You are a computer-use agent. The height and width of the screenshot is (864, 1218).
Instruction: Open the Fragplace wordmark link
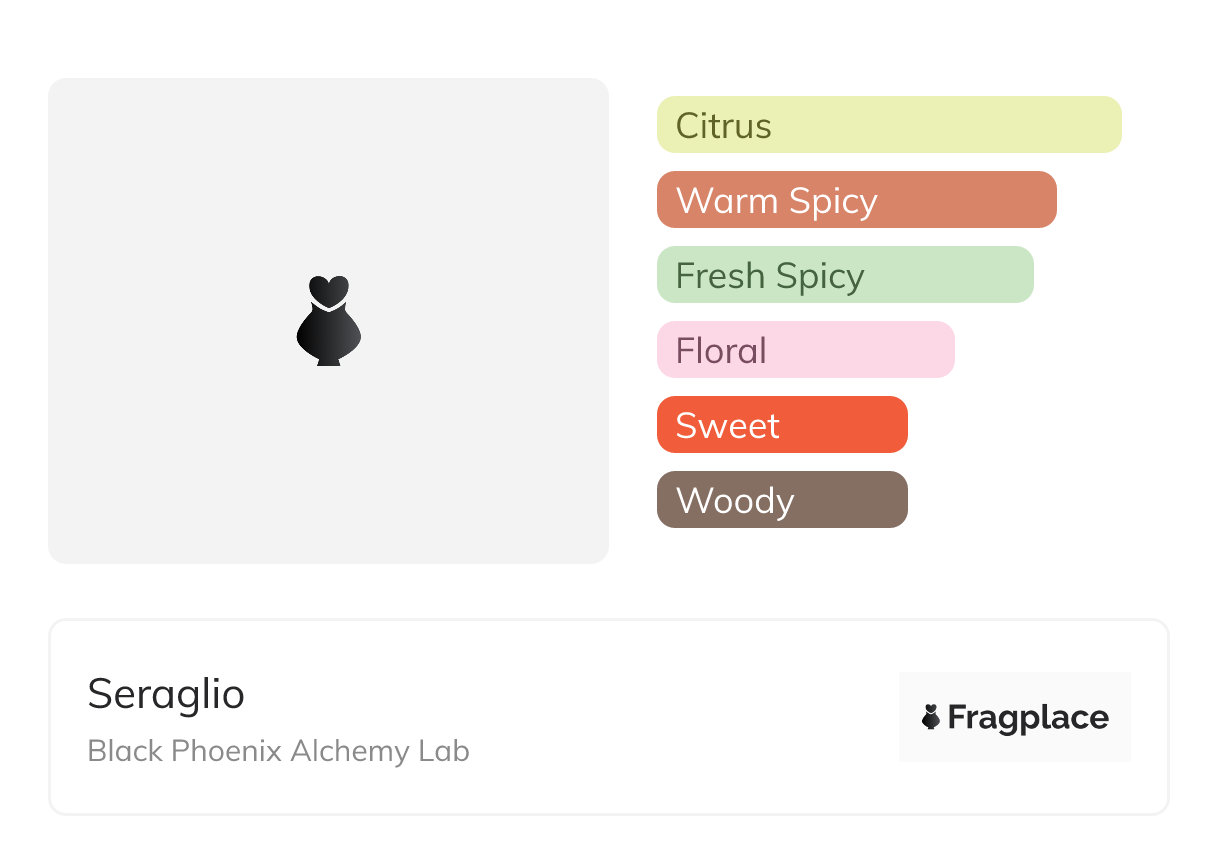[1028, 717]
